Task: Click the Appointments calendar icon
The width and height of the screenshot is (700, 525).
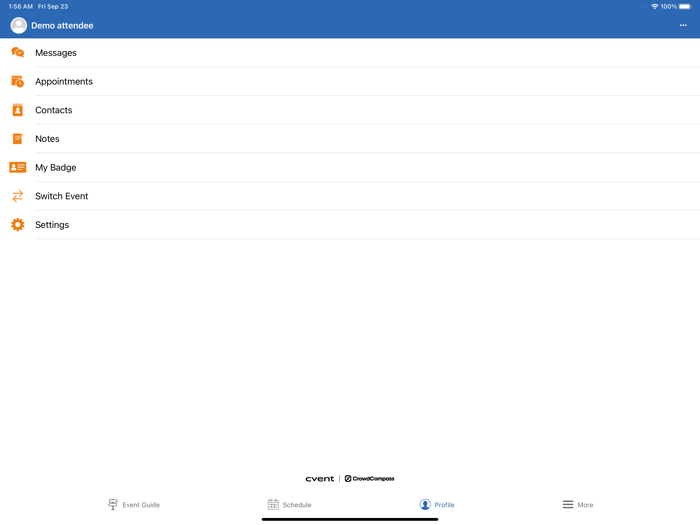Action: (x=18, y=82)
